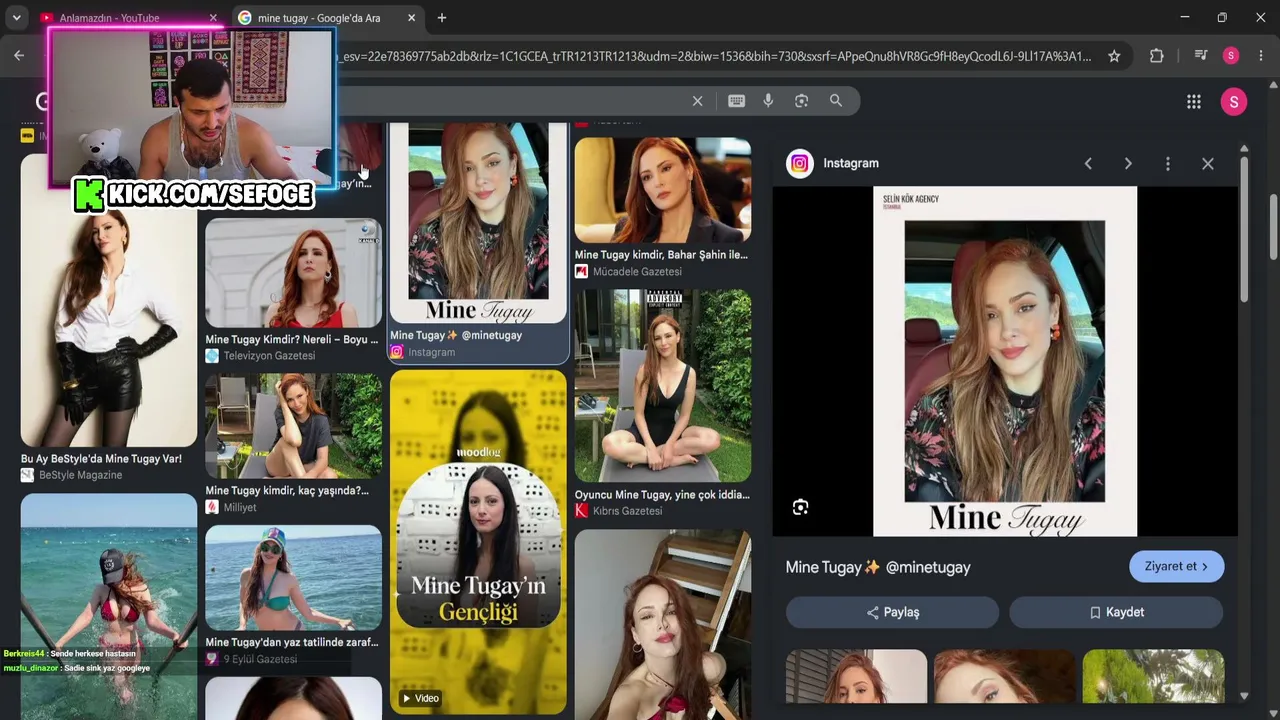Screen dimensions: 1280x720
Task: Open "Oyuncu Mine Tugay, yine çok iddia" link
Action: (662, 495)
